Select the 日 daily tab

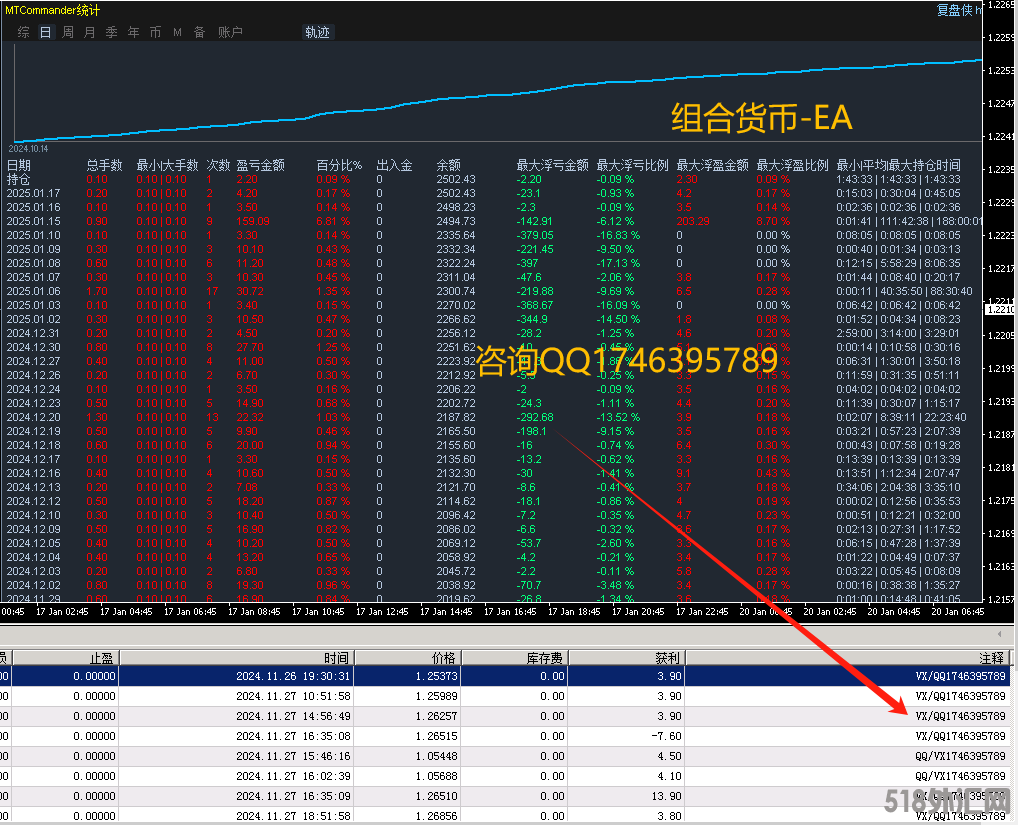[45, 32]
